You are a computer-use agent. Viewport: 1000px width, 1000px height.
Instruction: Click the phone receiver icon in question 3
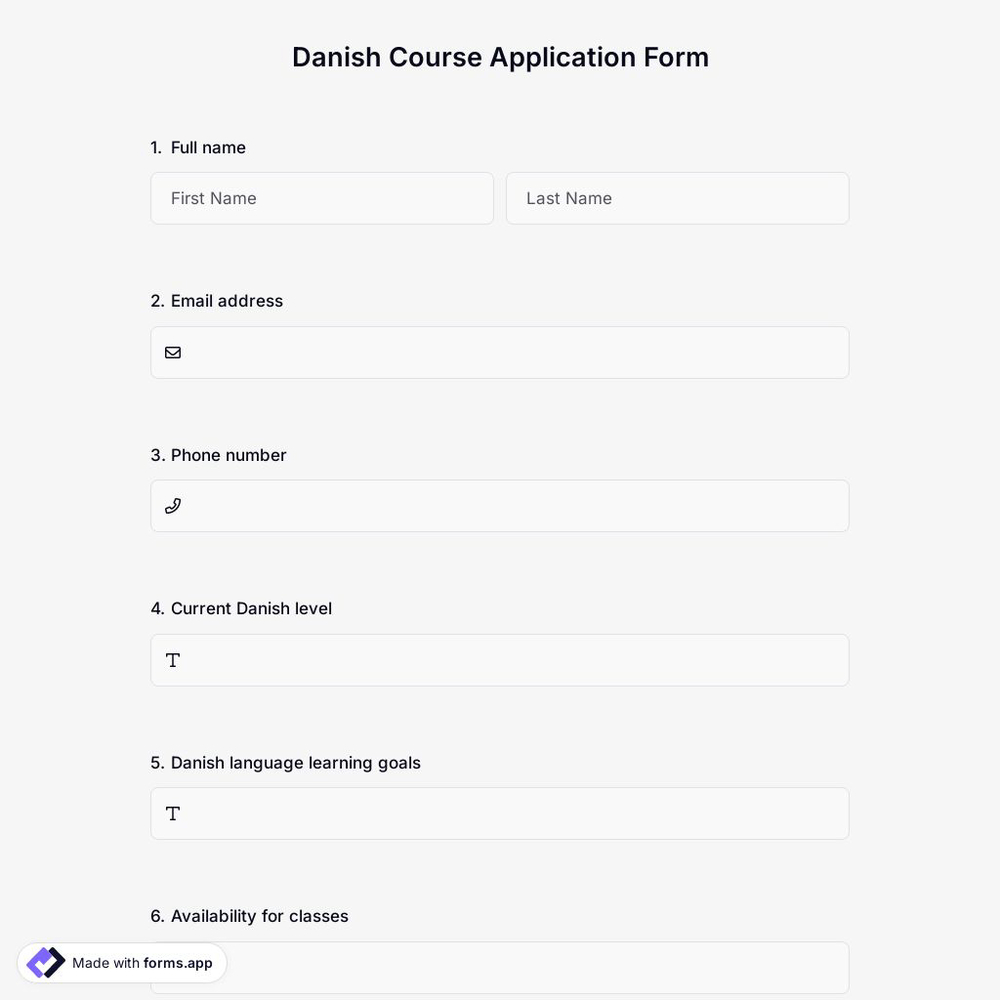pyautogui.click(x=172, y=505)
